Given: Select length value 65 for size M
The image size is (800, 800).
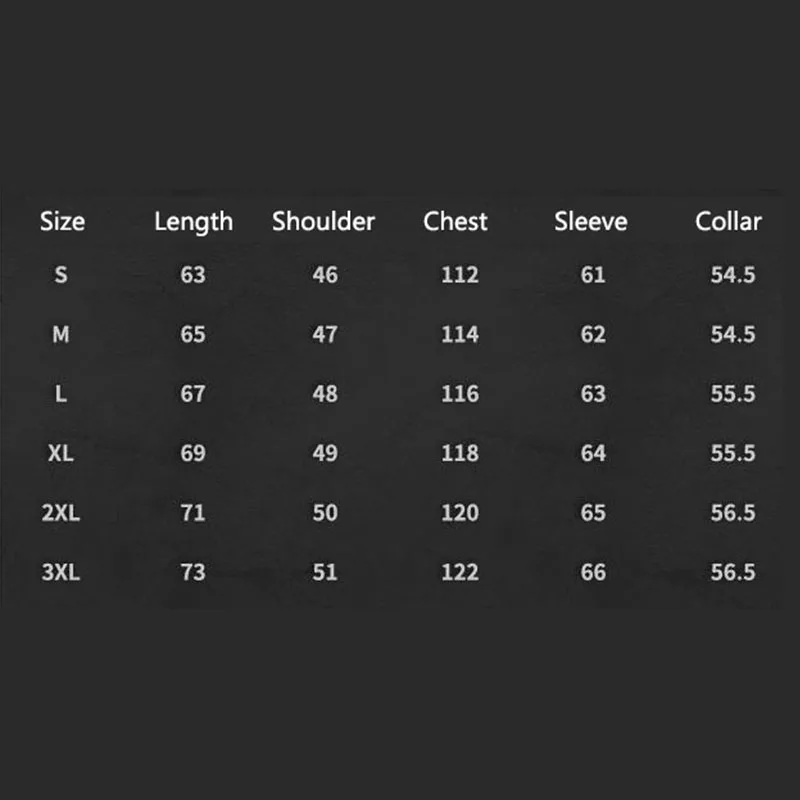Looking at the screenshot, I should (193, 334).
